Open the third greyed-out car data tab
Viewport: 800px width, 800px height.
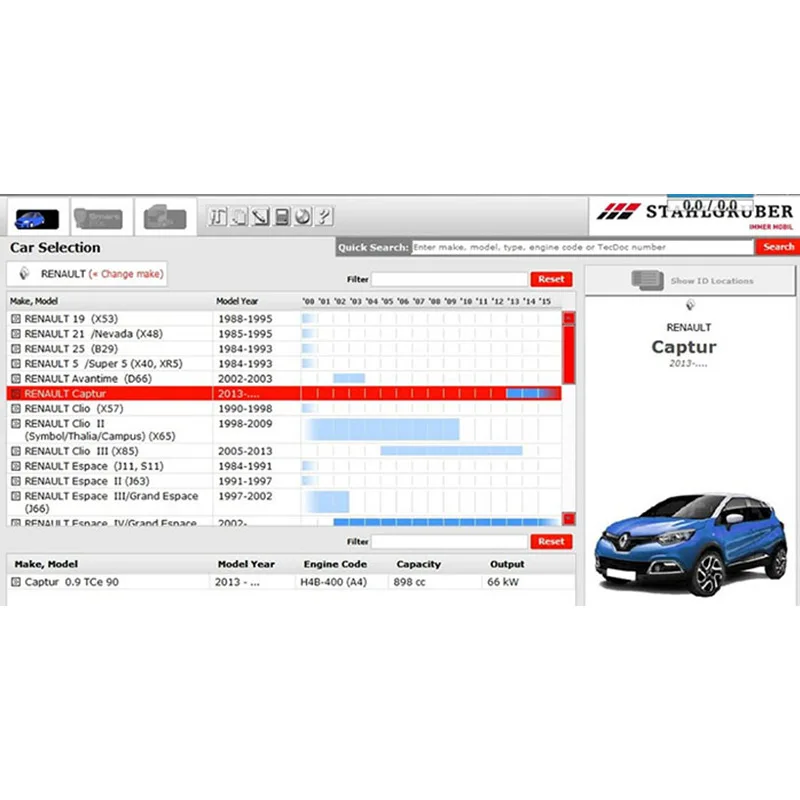pyautogui.click(x=165, y=218)
